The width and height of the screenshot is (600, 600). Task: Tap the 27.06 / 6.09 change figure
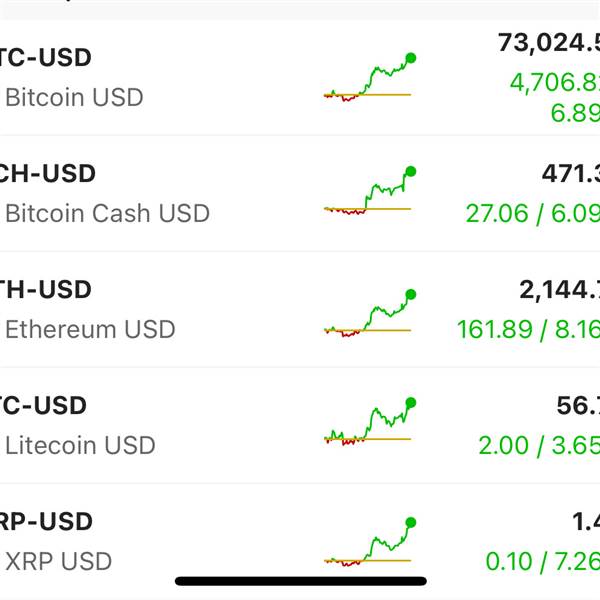pyautogui.click(x=532, y=213)
